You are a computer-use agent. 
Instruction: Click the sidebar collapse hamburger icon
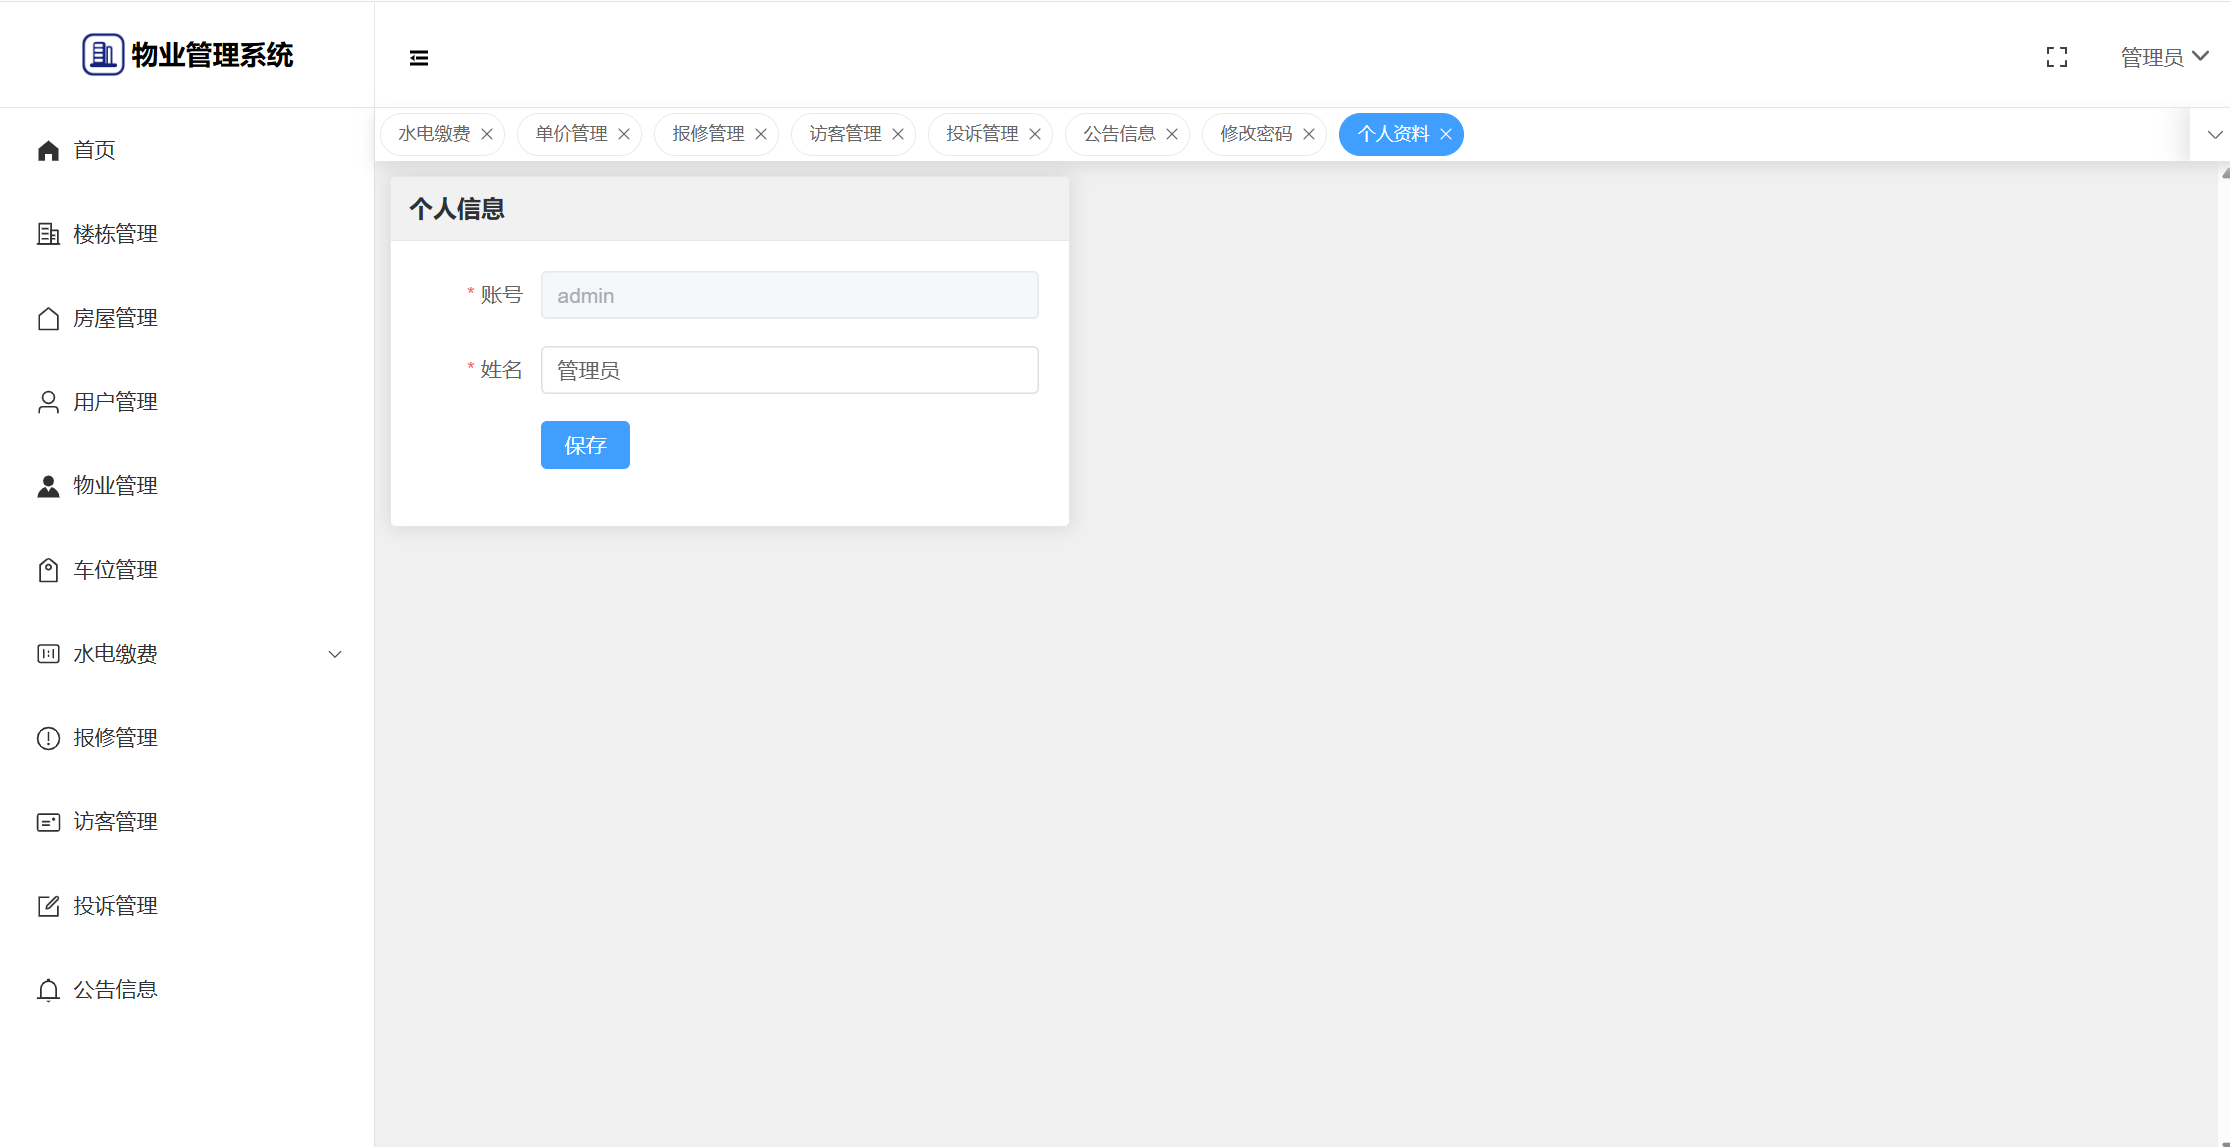[x=419, y=58]
